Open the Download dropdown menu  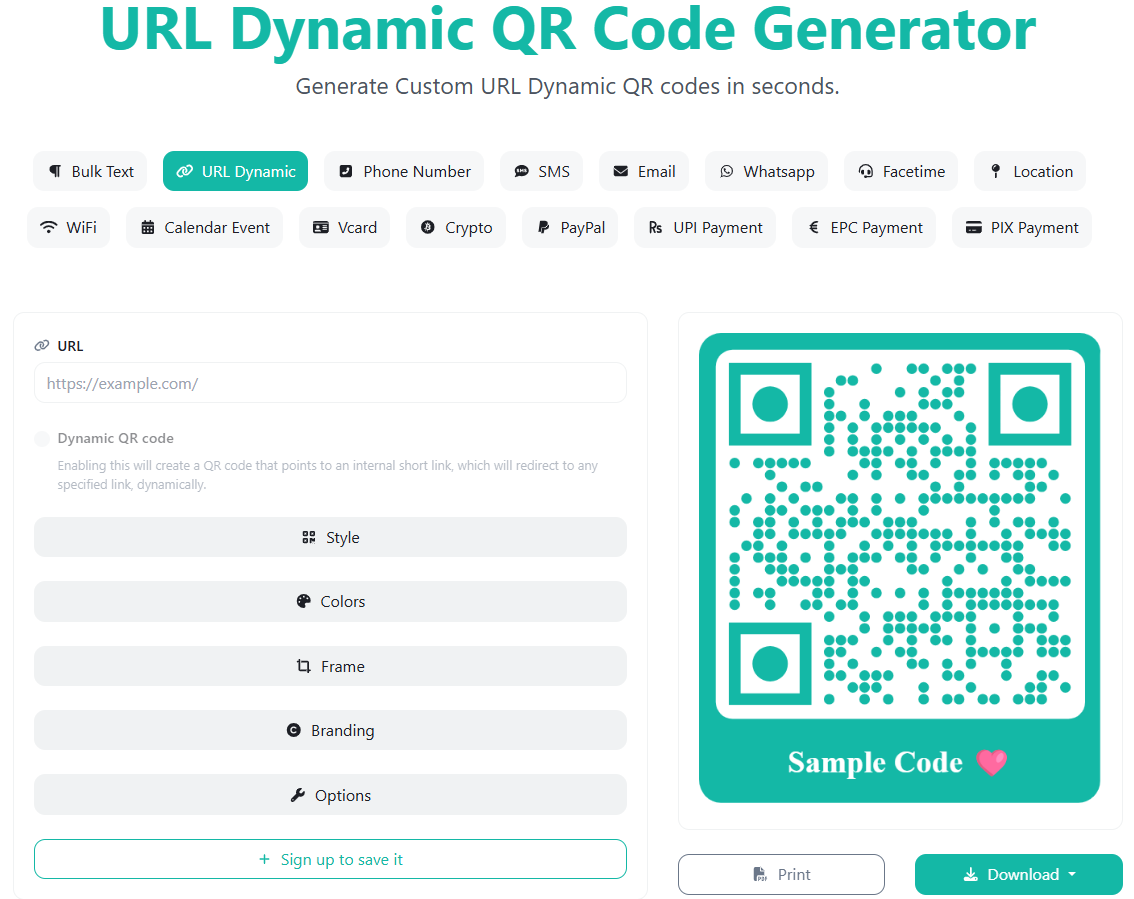click(1018, 875)
